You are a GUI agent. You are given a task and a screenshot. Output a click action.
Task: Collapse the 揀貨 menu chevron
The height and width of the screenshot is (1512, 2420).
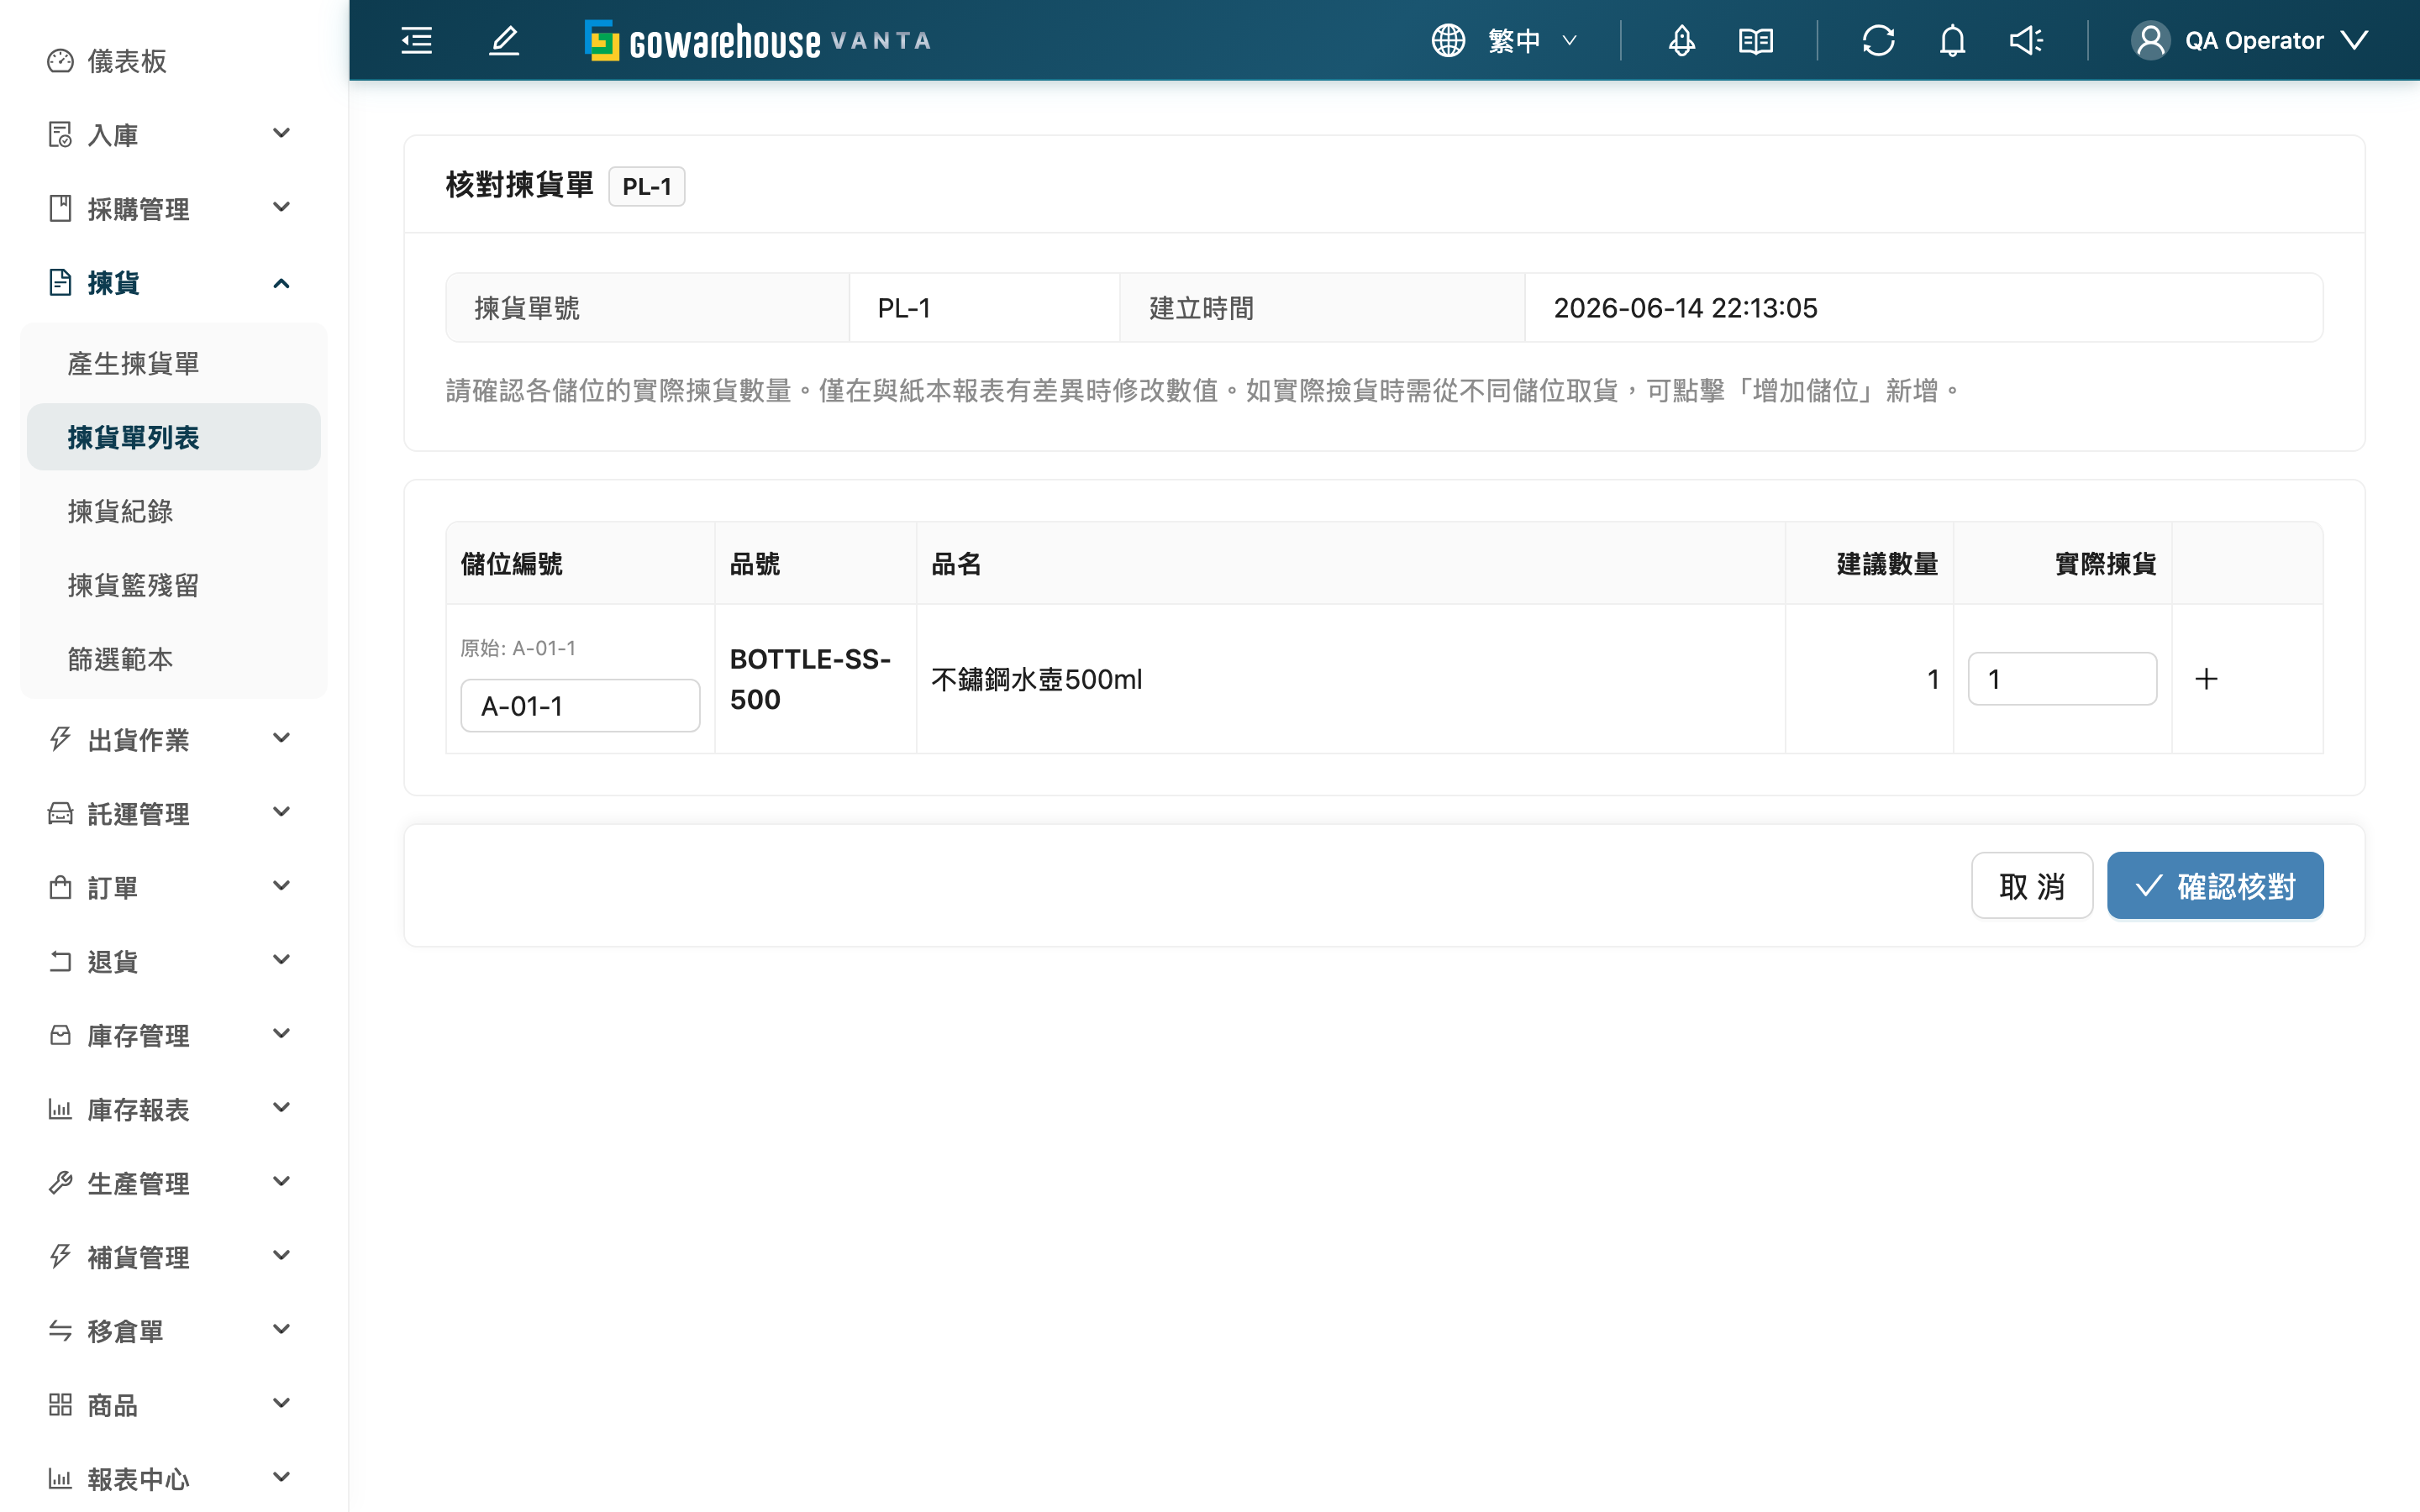pos(281,283)
